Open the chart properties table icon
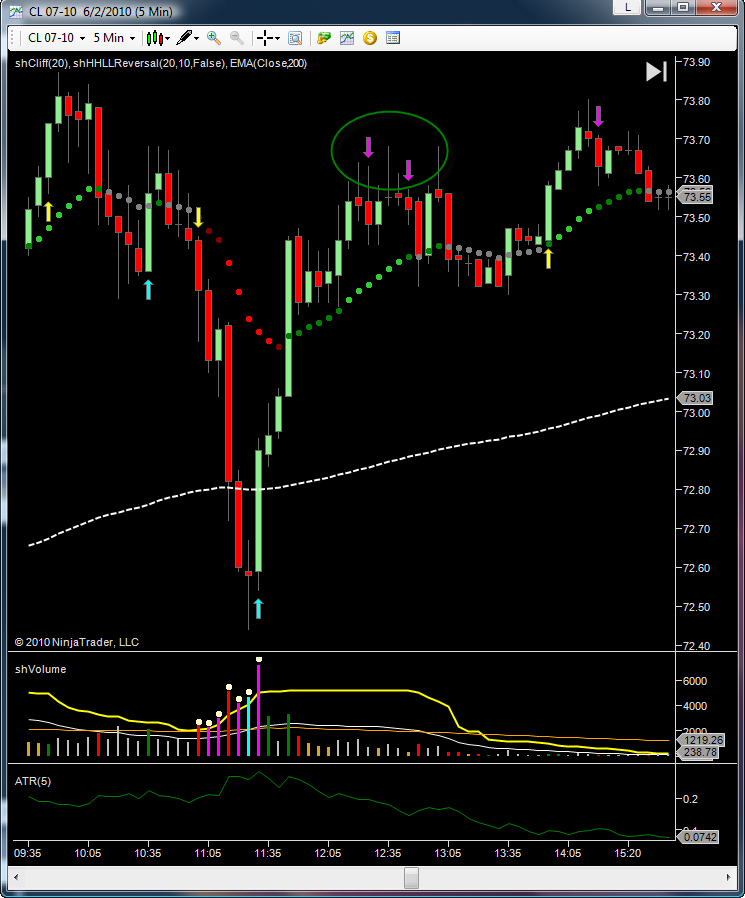Viewport: 745px width, 898px height. (x=393, y=38)
